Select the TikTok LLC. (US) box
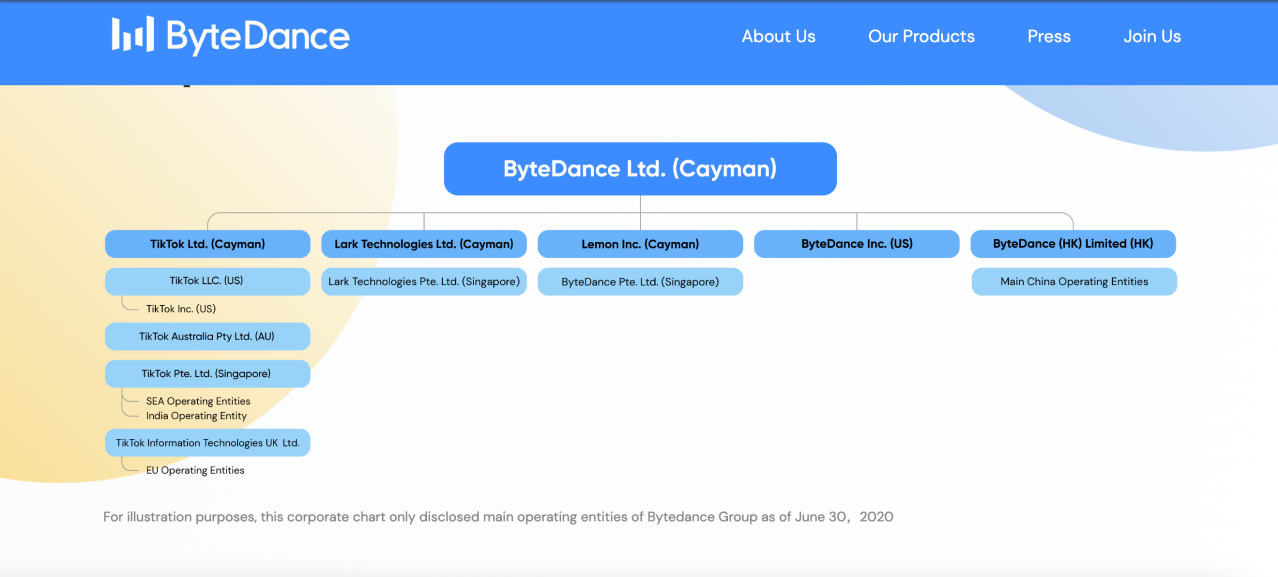The width and height of the screenshot is (1278, 577). [x=207, y=281]
